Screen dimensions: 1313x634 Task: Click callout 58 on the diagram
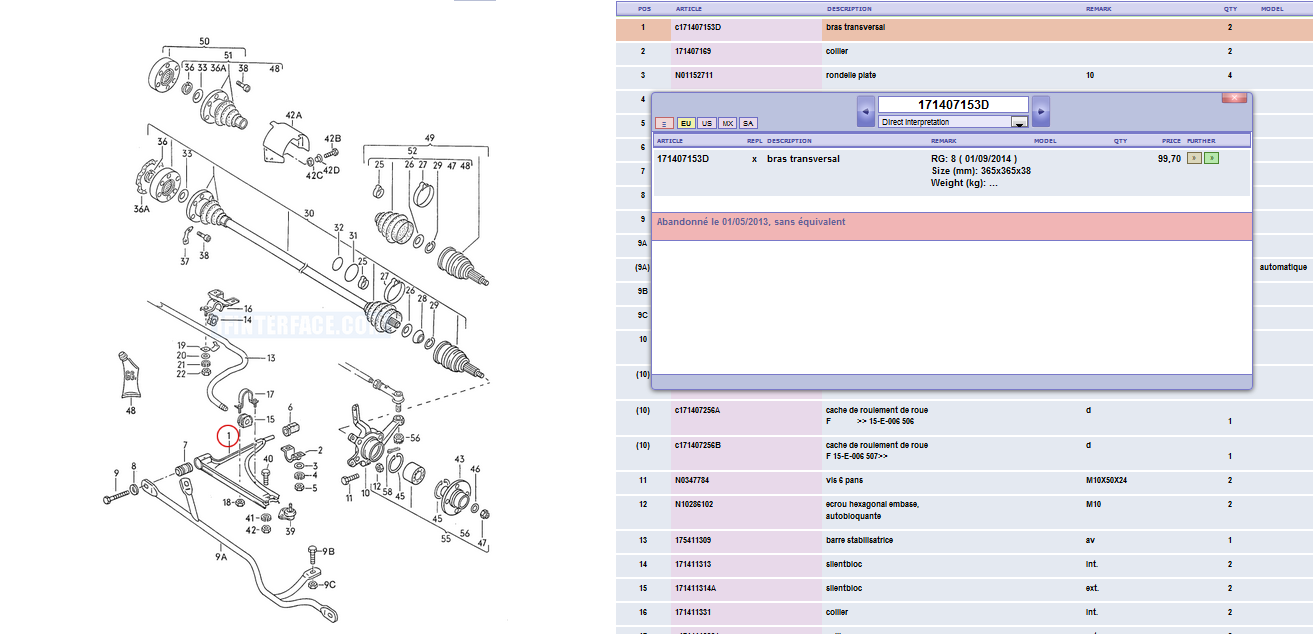pos(387,494)
